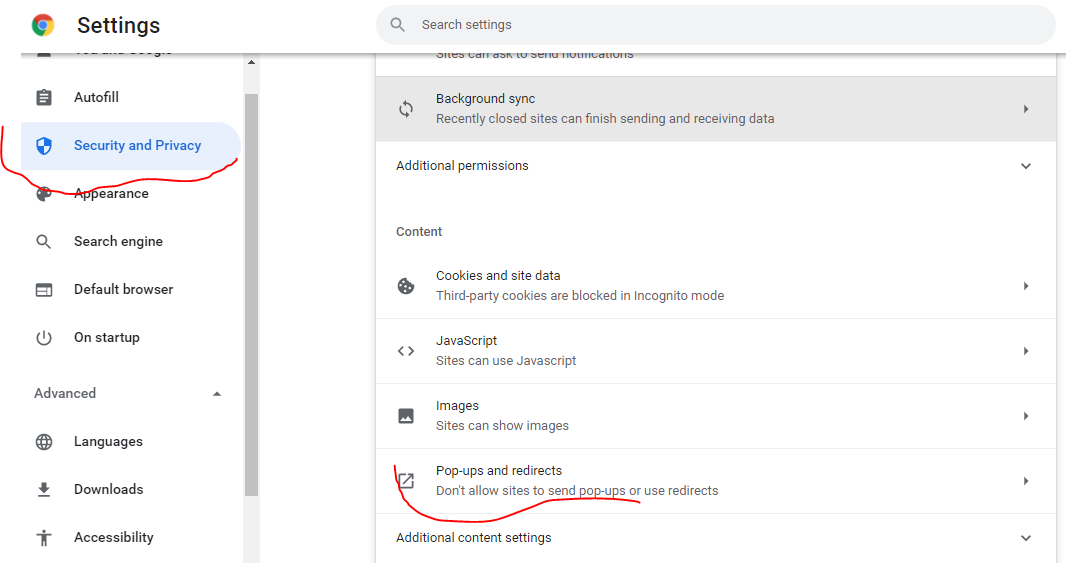Click the Languages globe icon
1066x563 pixels.
(44, 442)
